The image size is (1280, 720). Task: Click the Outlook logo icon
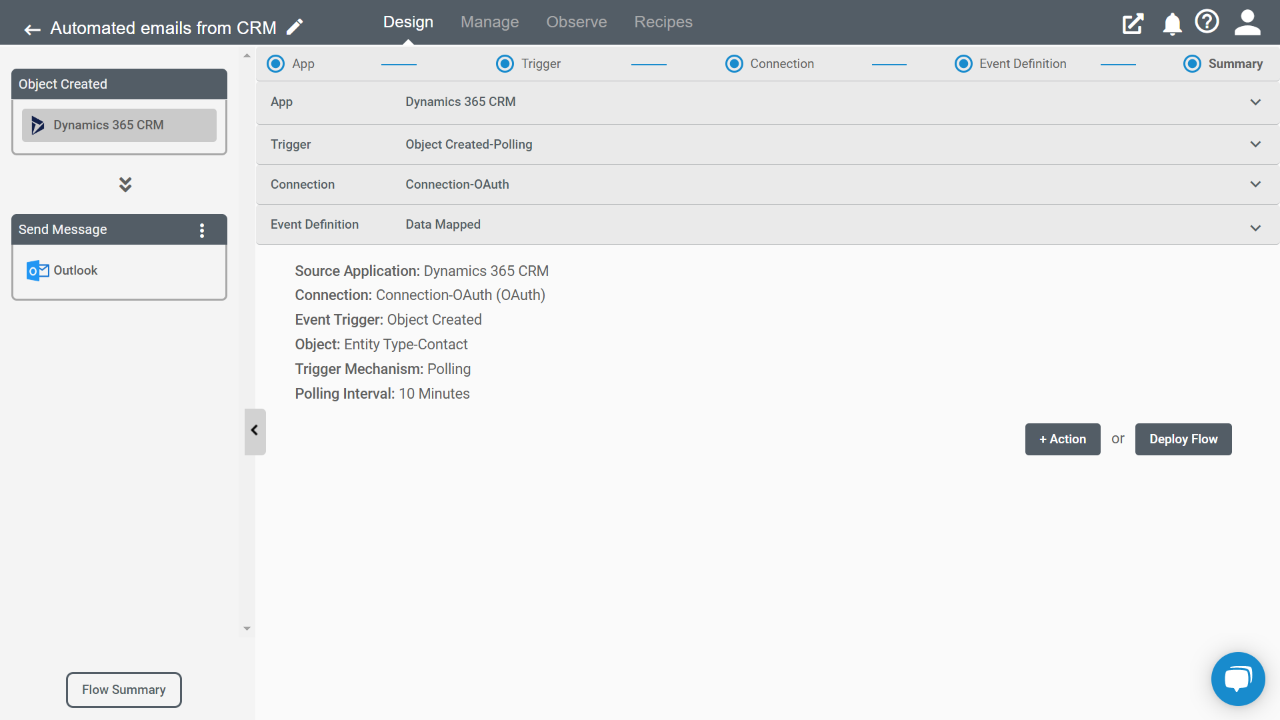pyautogui.click(x=38, y=270)
